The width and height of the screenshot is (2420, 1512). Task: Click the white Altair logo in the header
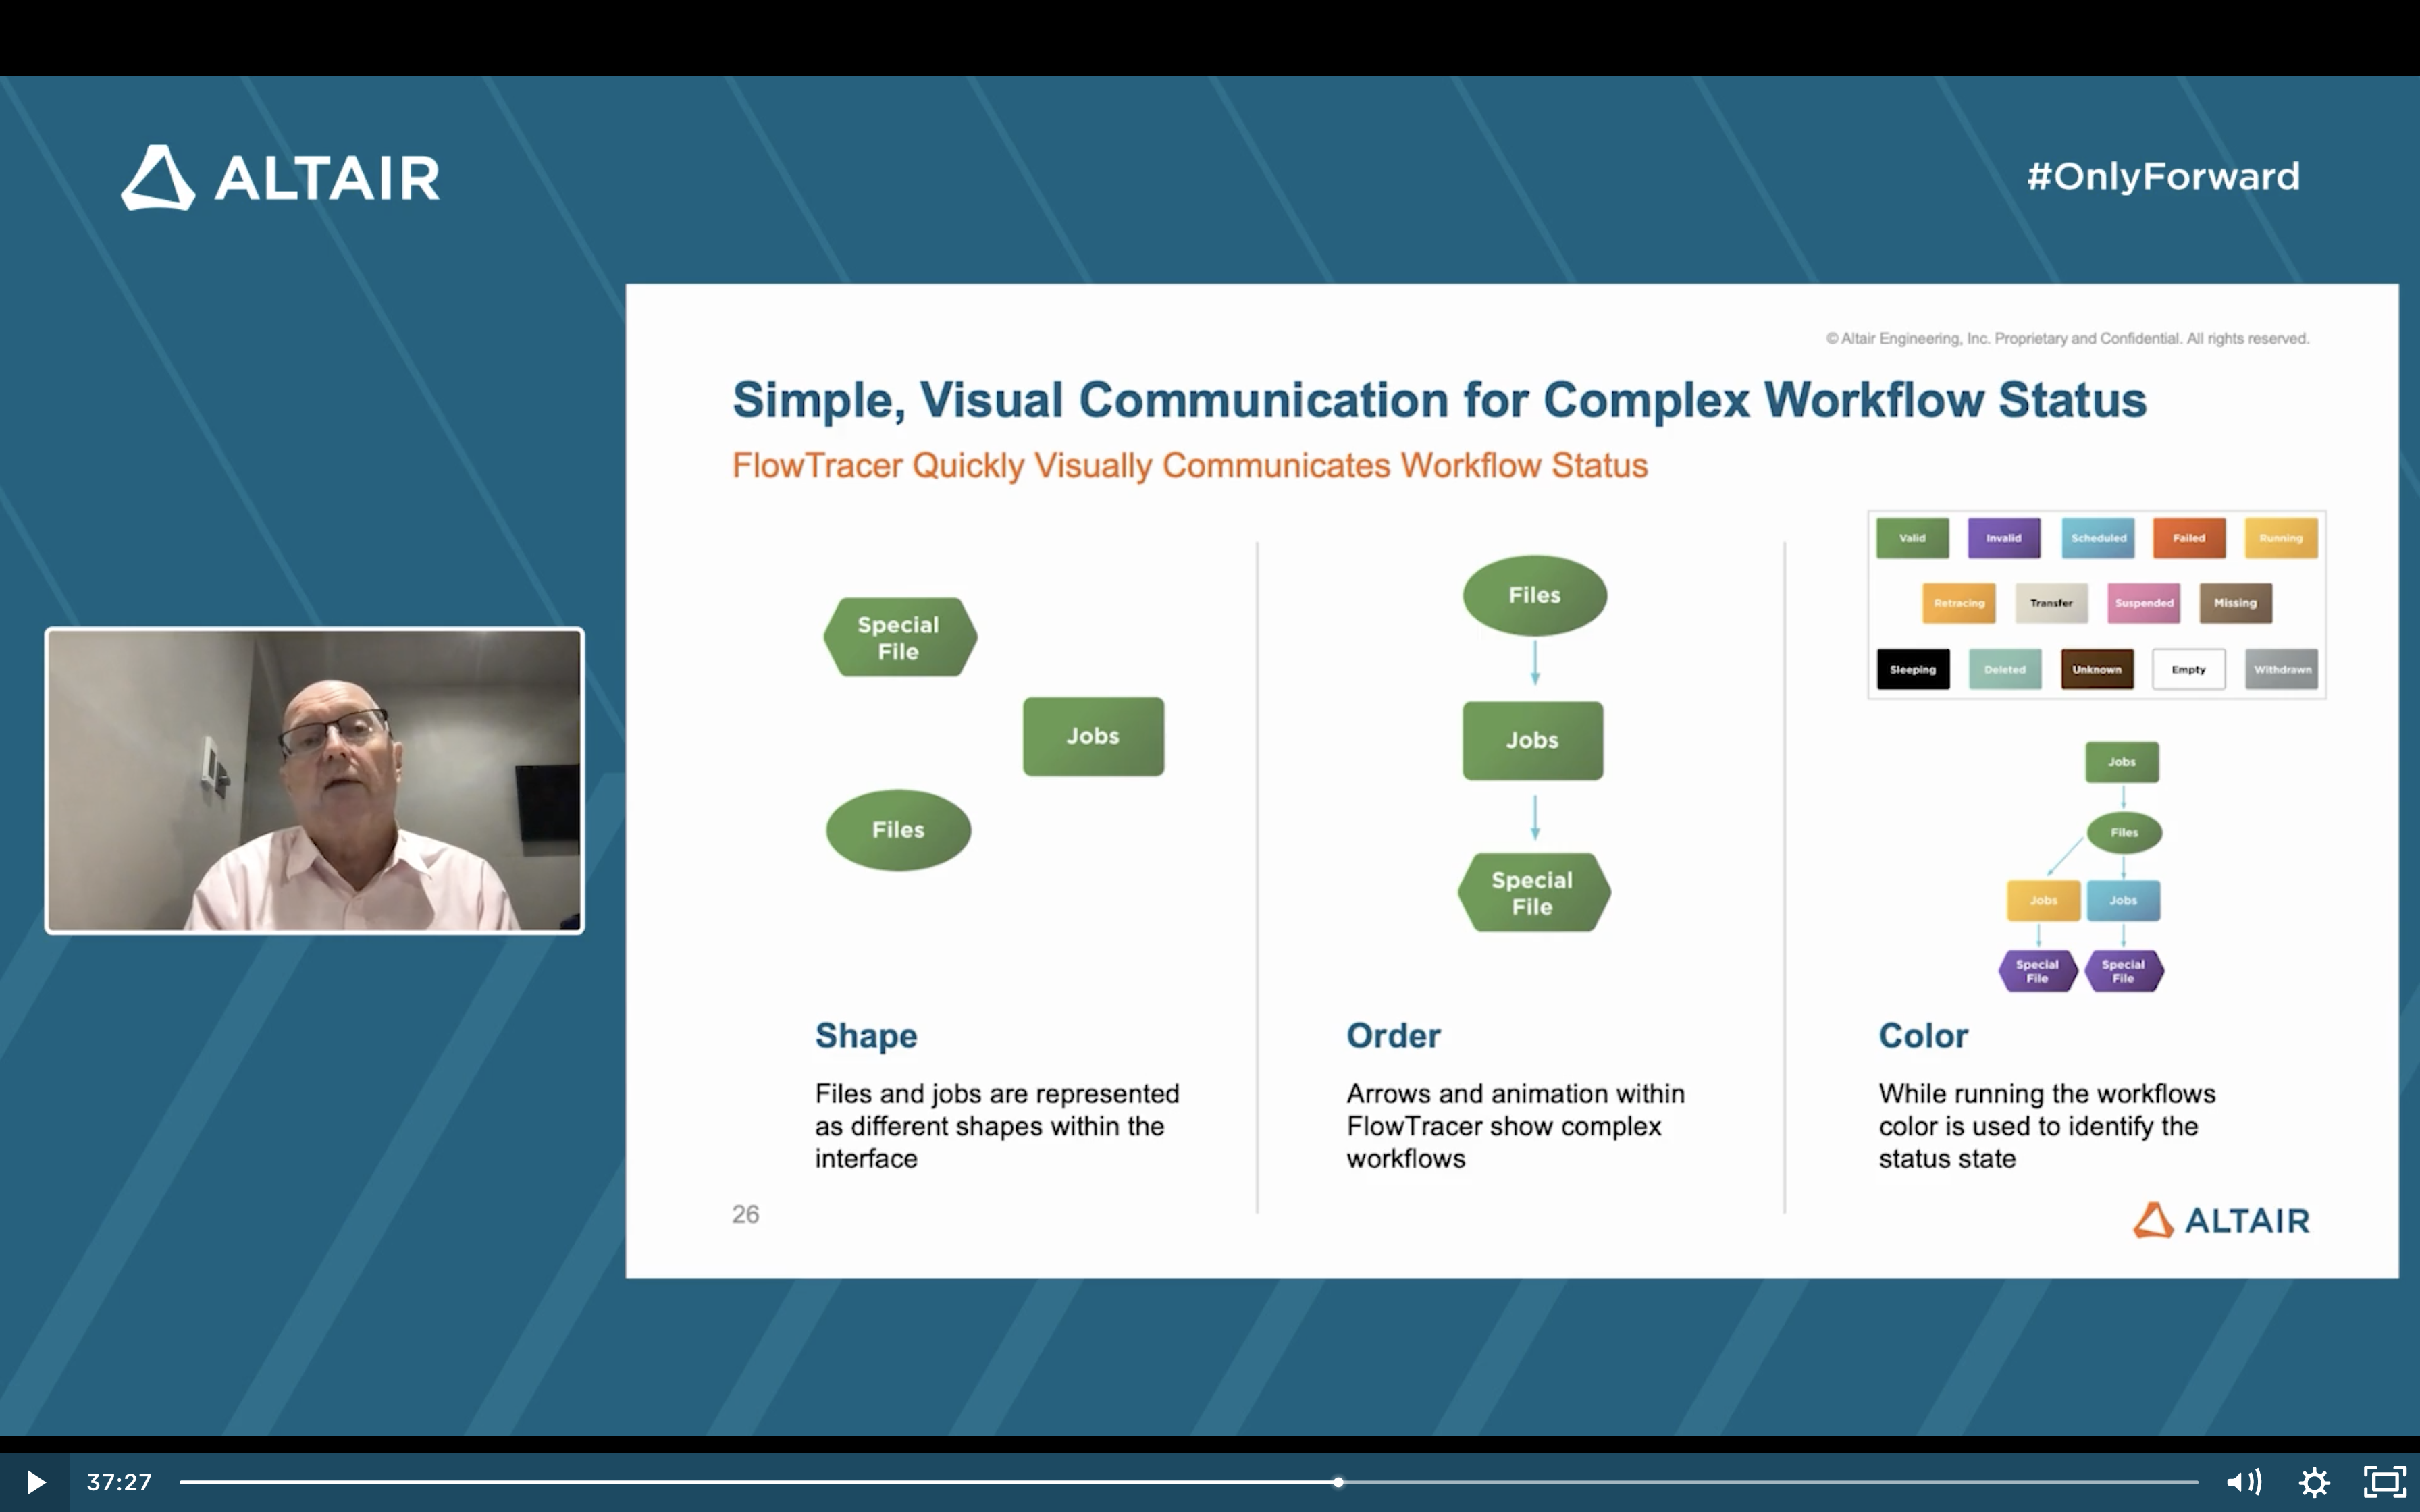coord(280,178)
